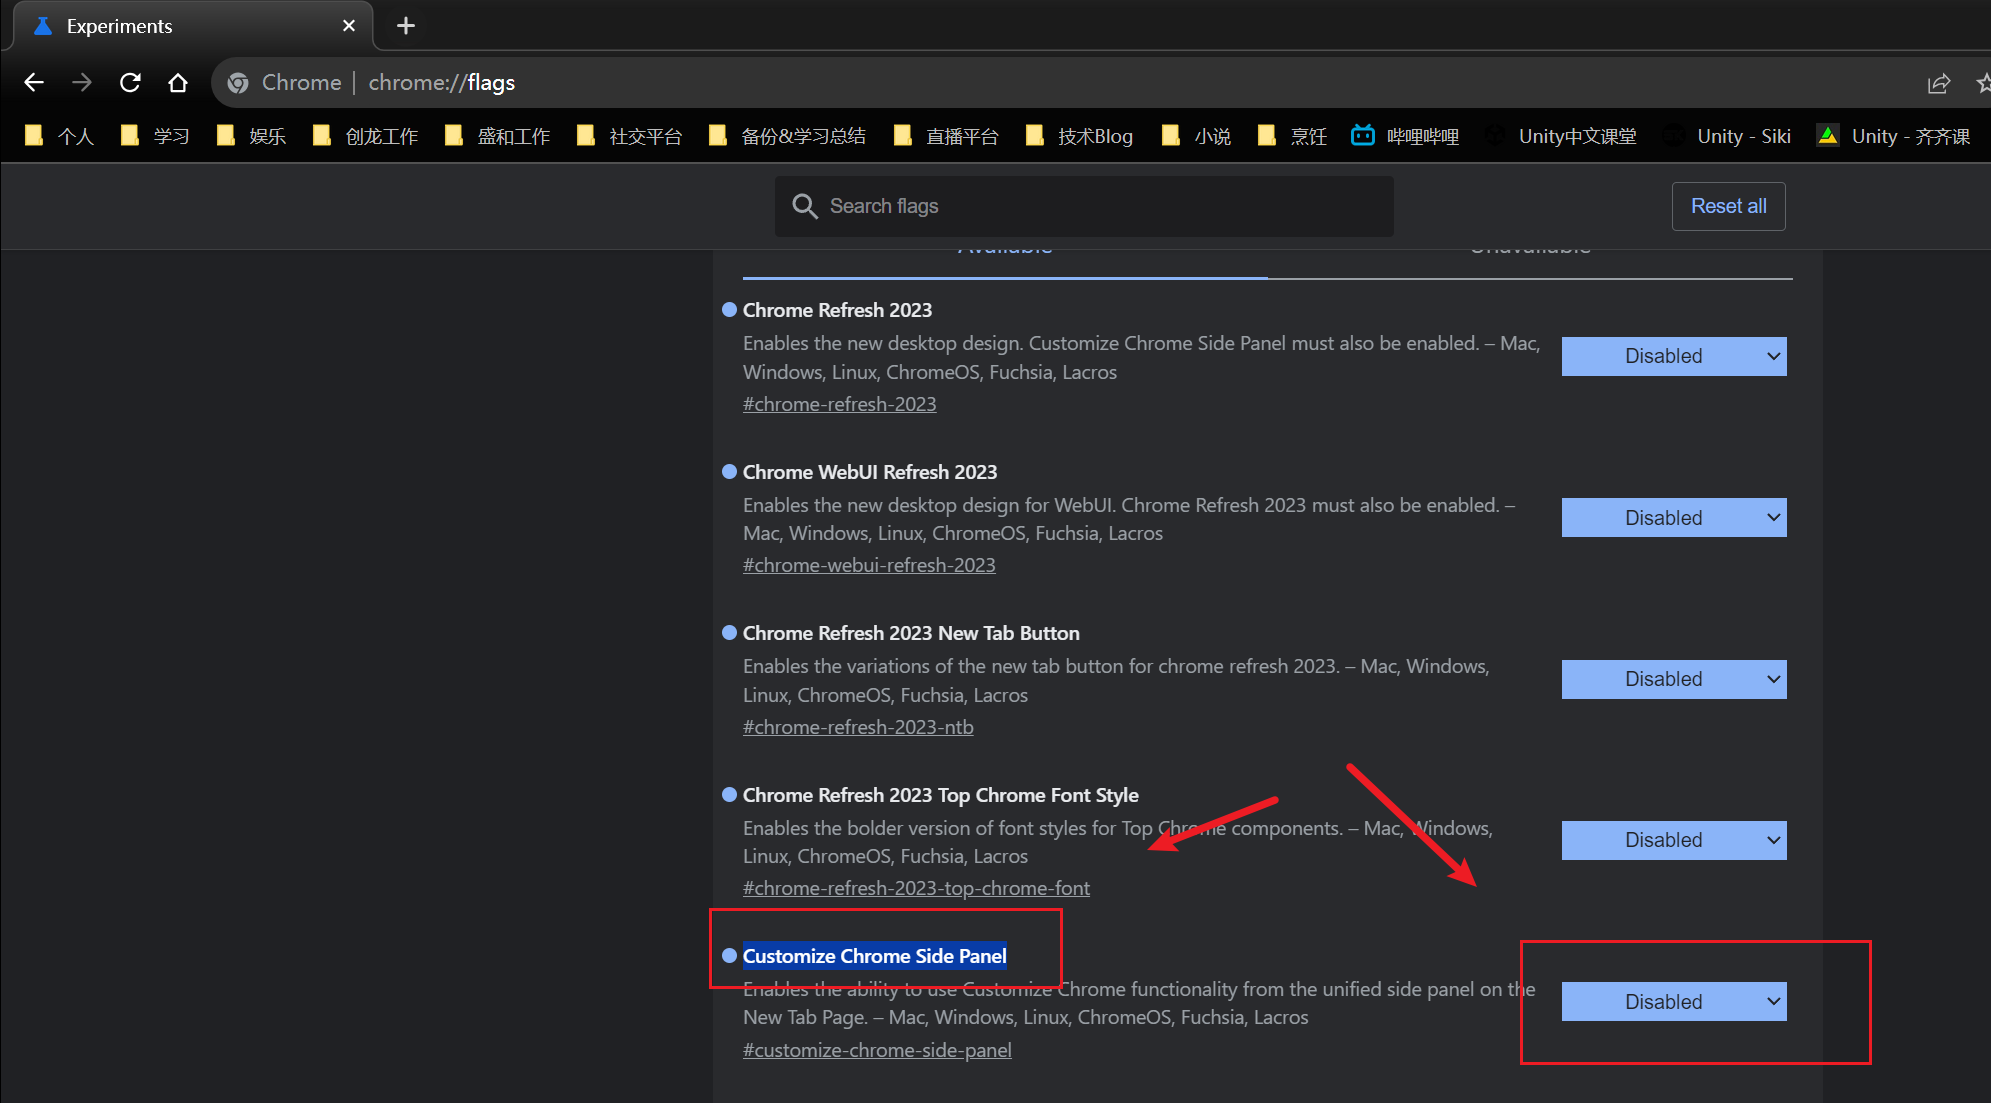Follow the #chrome-webui-refresh-2023 link
Viewport: 1991px width, 1103px height.
[869, 565]
